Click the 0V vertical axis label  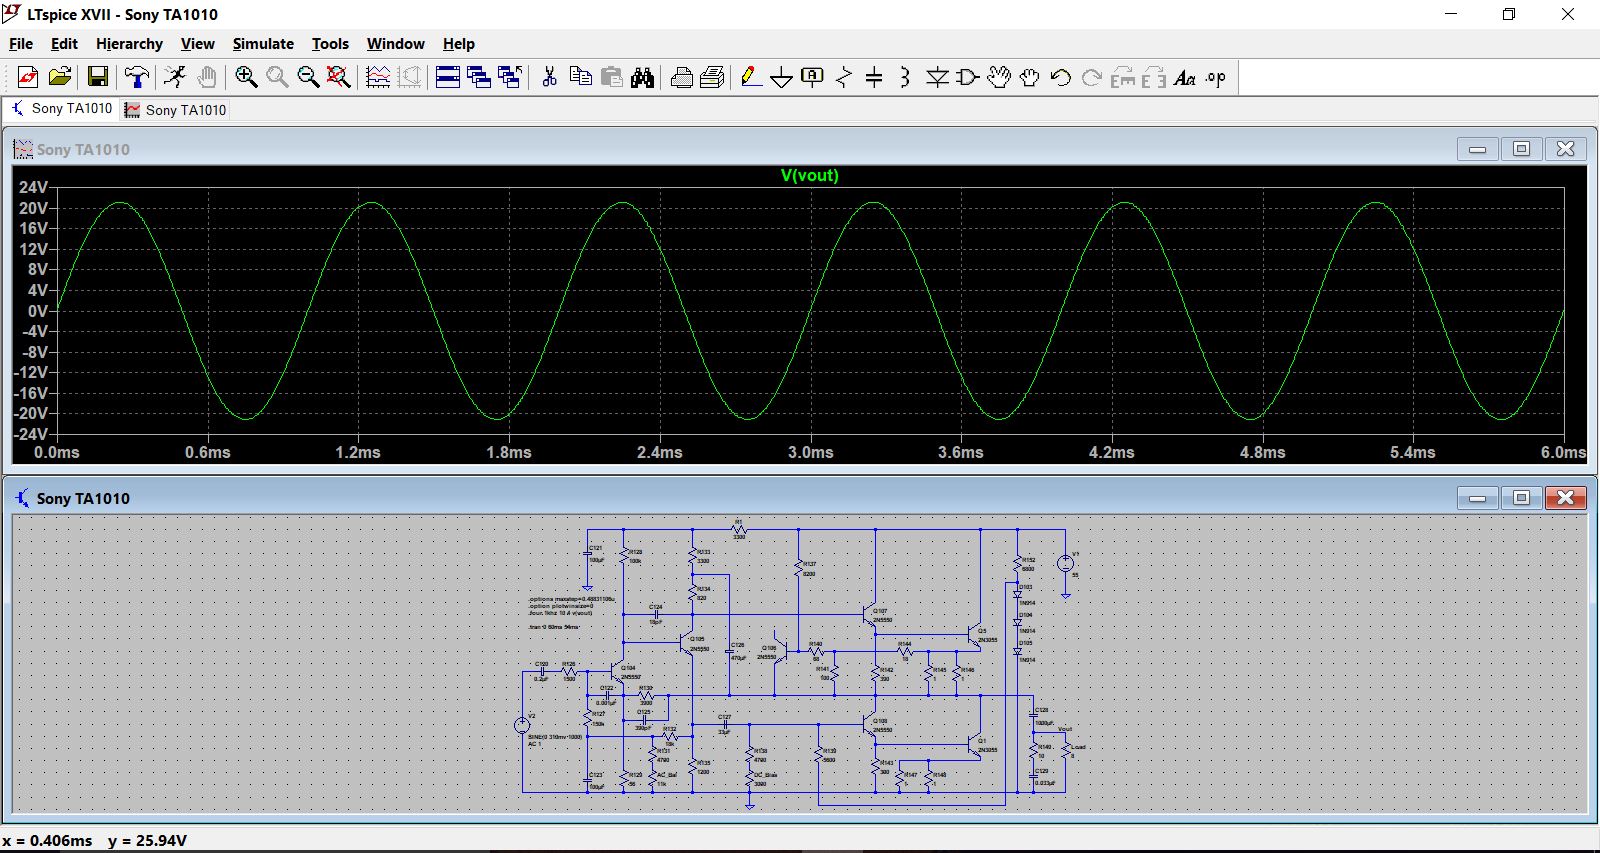click(37, 311)
